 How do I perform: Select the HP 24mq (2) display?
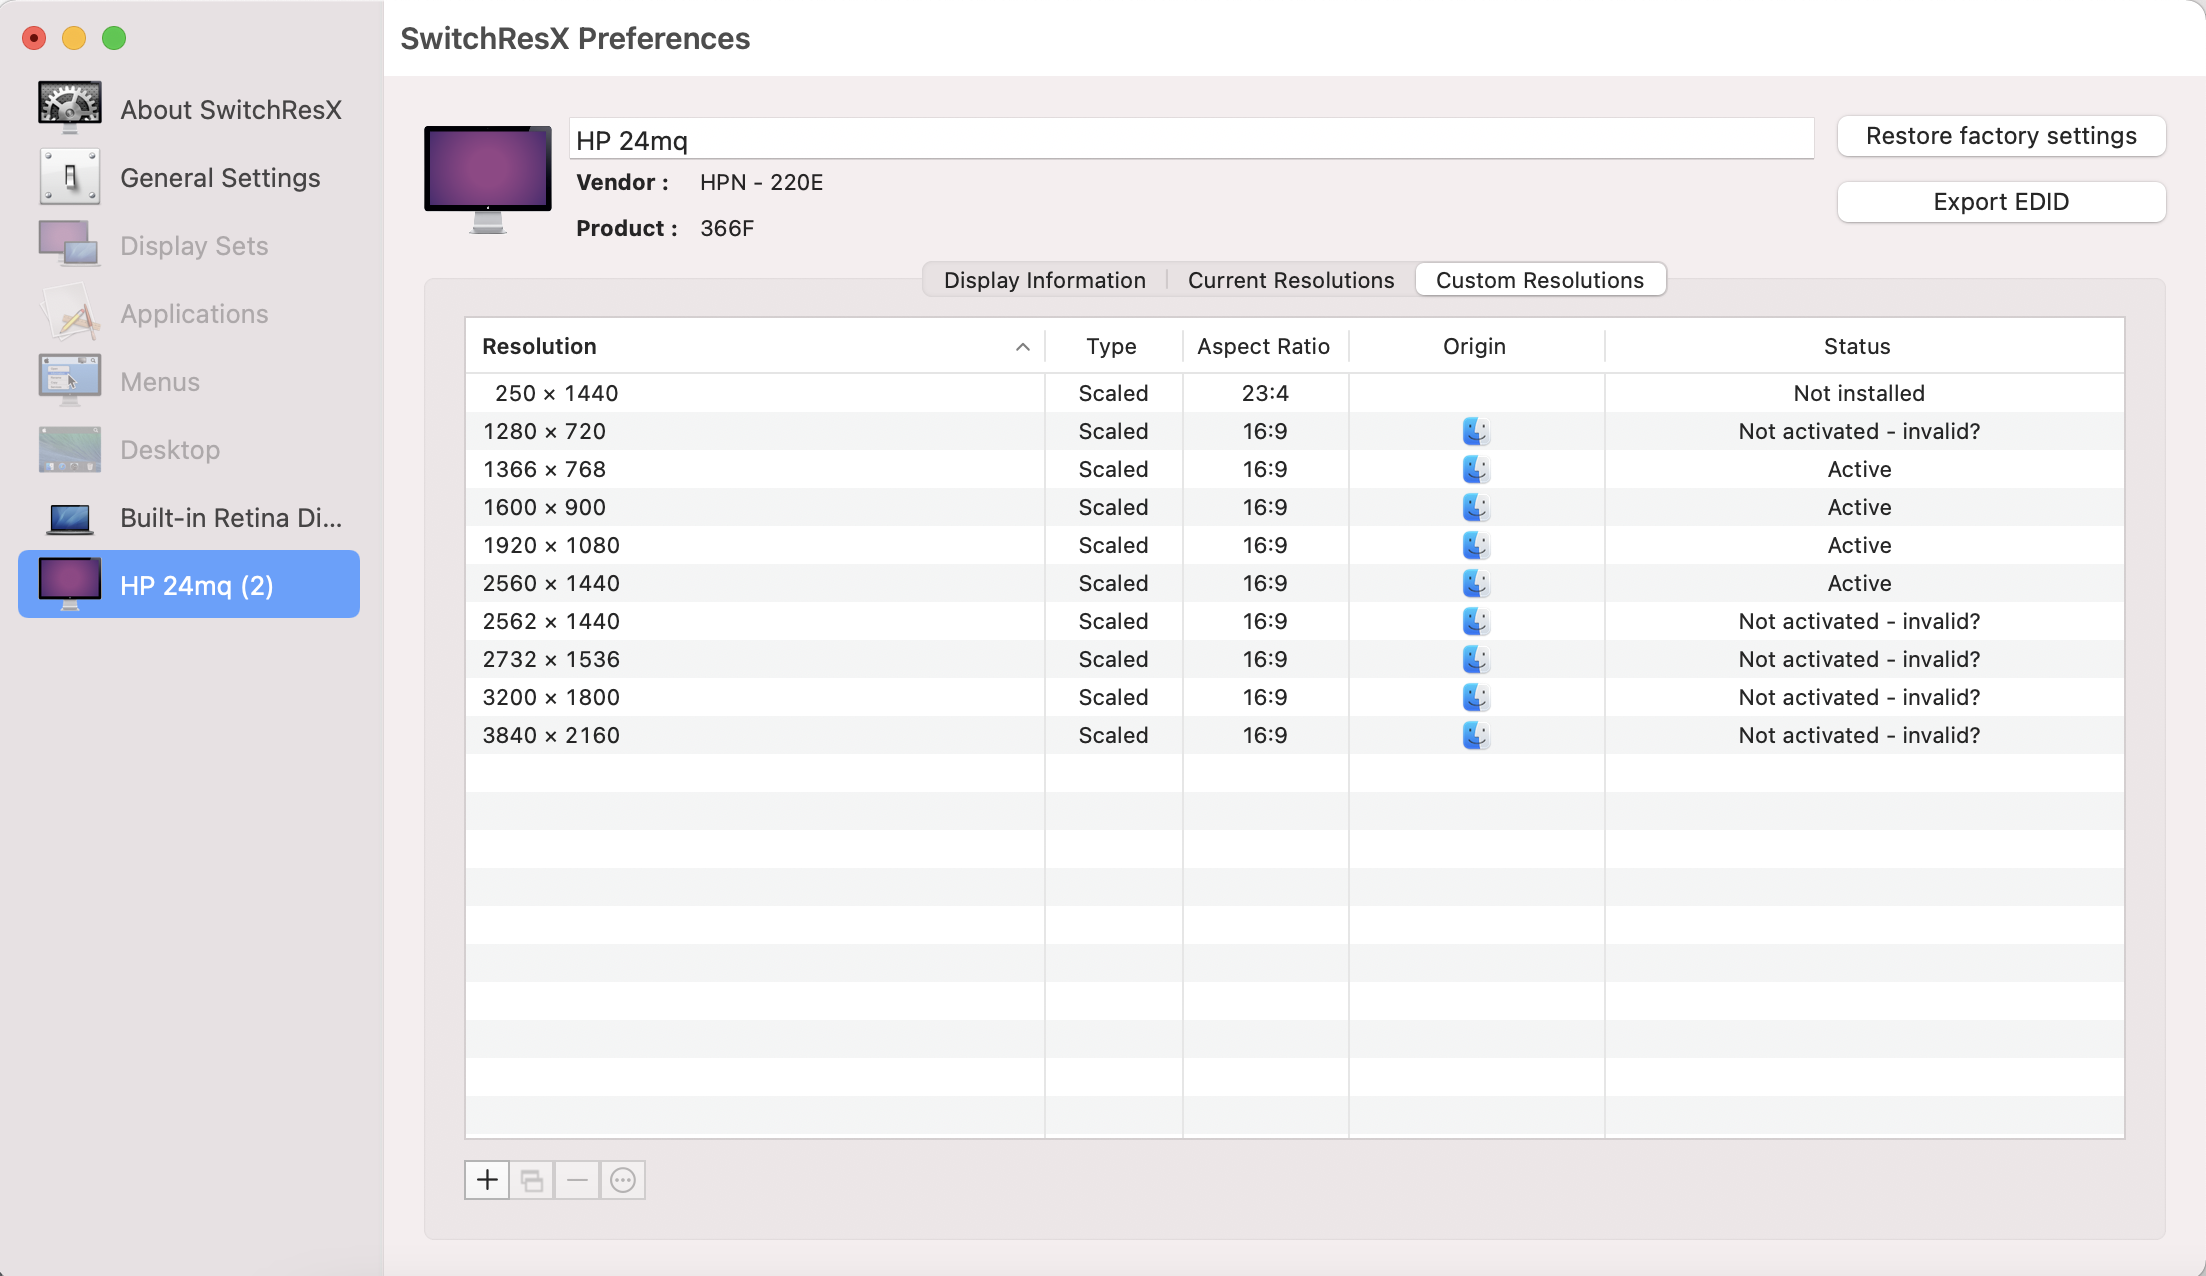pyautogui.click(x=196, y=585)
